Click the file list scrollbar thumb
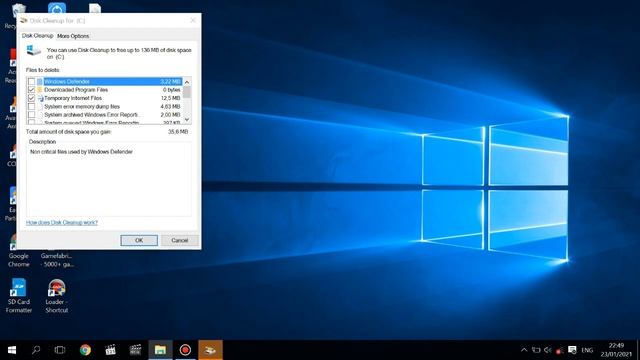The width and height of the screenshot is (640, 360). 187,92
